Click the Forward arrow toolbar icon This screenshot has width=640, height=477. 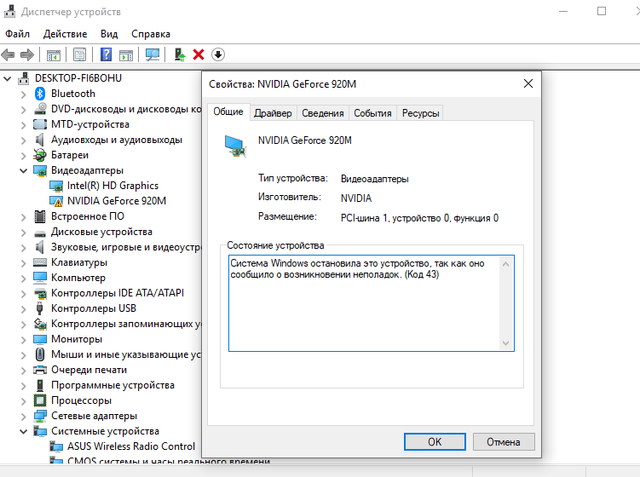point(27,54)
